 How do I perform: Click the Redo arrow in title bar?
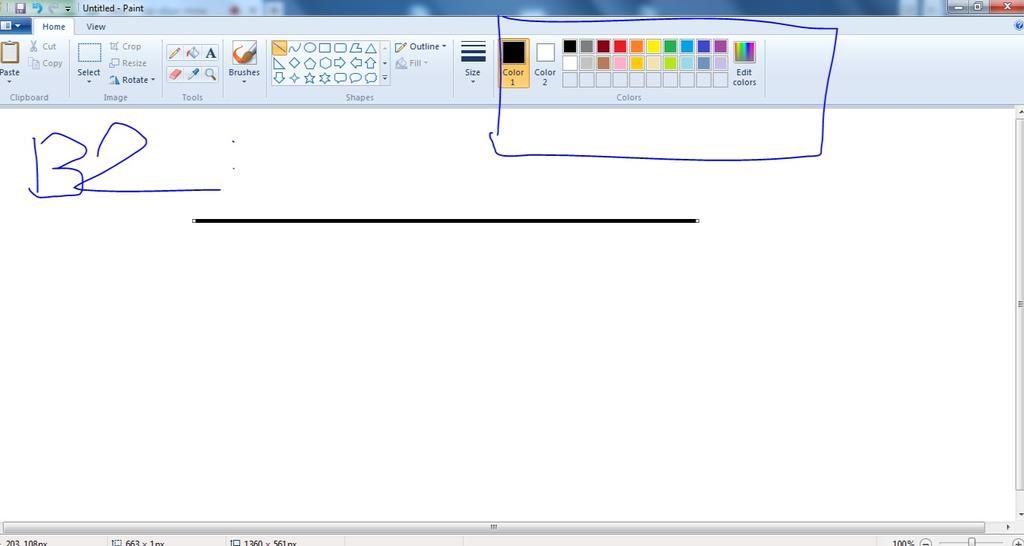[x=54, y=8]
